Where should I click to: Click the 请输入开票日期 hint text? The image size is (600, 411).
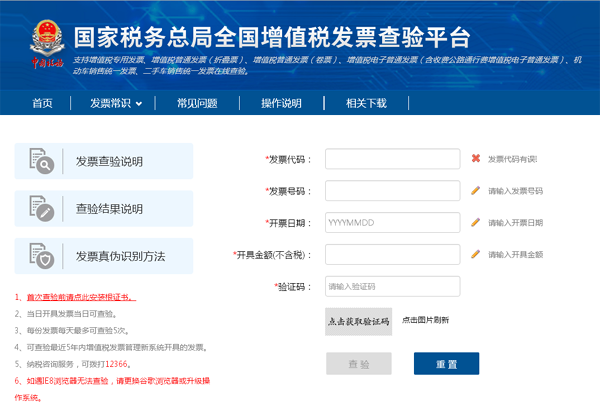coord(515,223)
